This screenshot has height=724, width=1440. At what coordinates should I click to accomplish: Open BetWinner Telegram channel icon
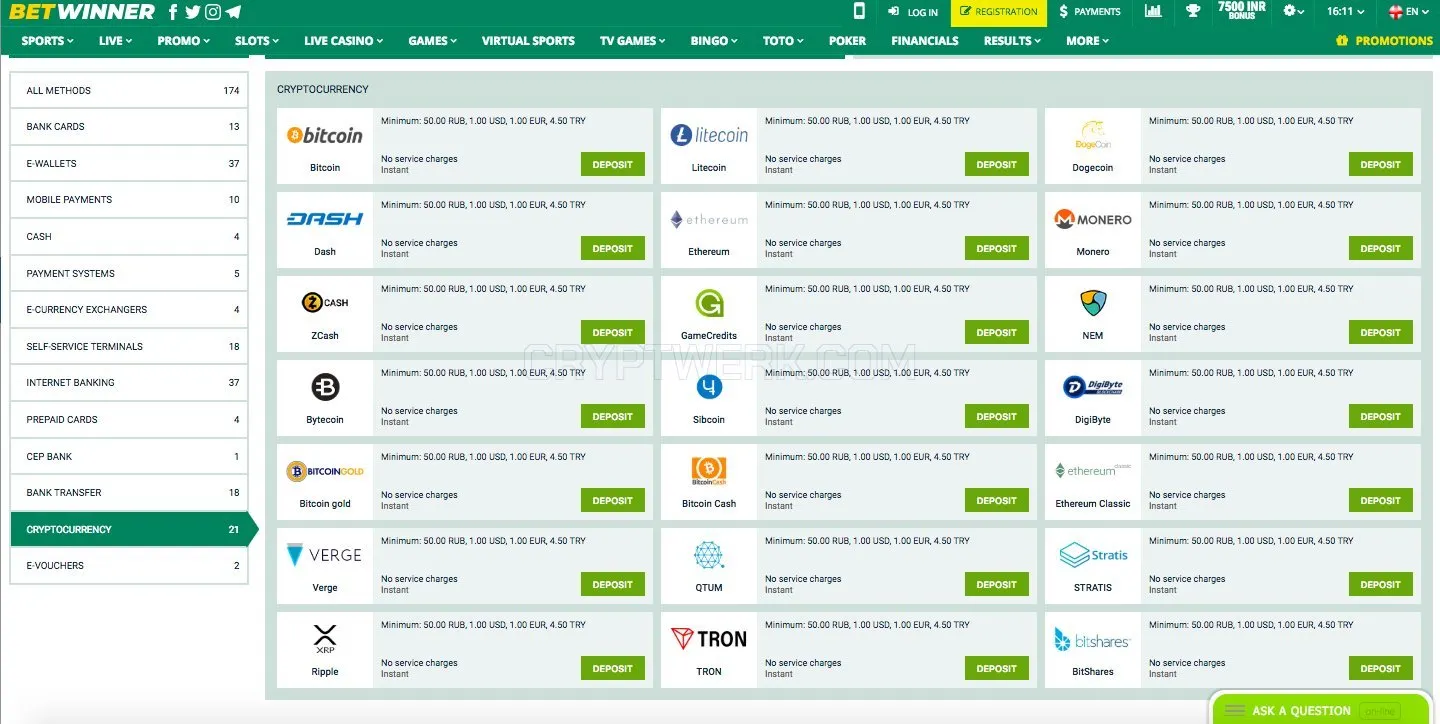pyautogui.click(x=233, y=12)
